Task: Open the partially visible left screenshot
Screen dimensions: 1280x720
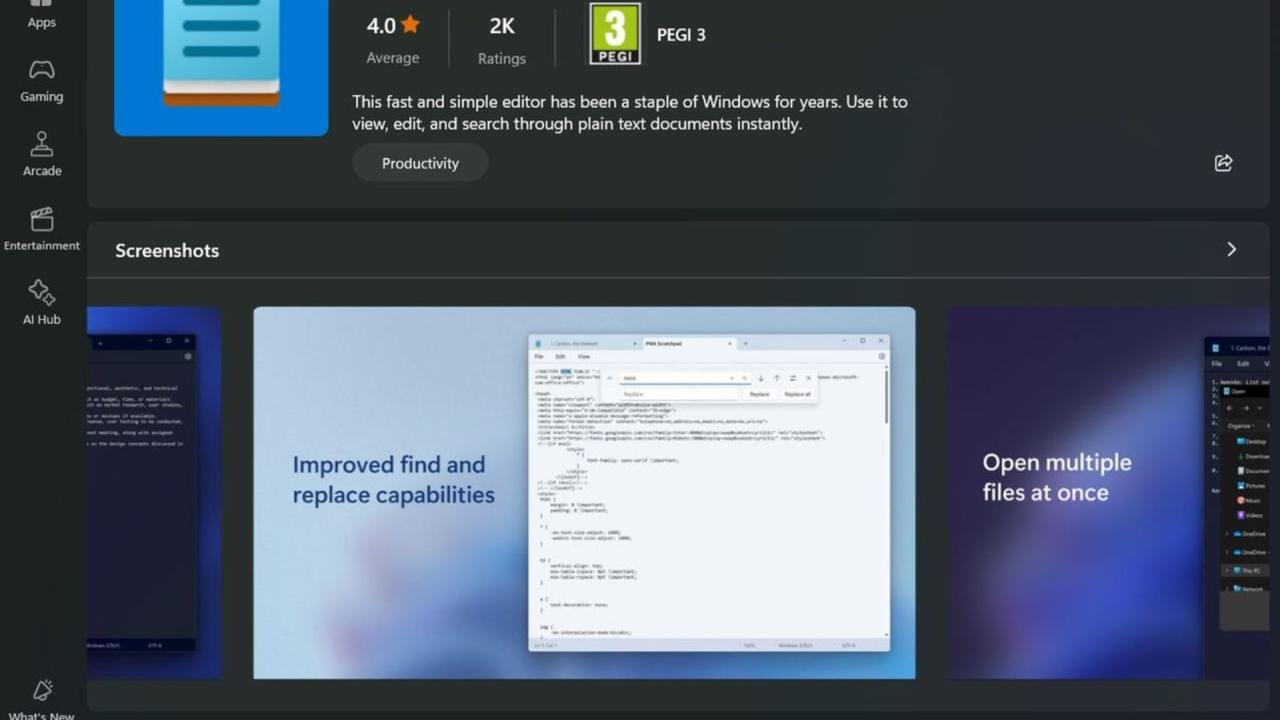Action: pos(154,493)
